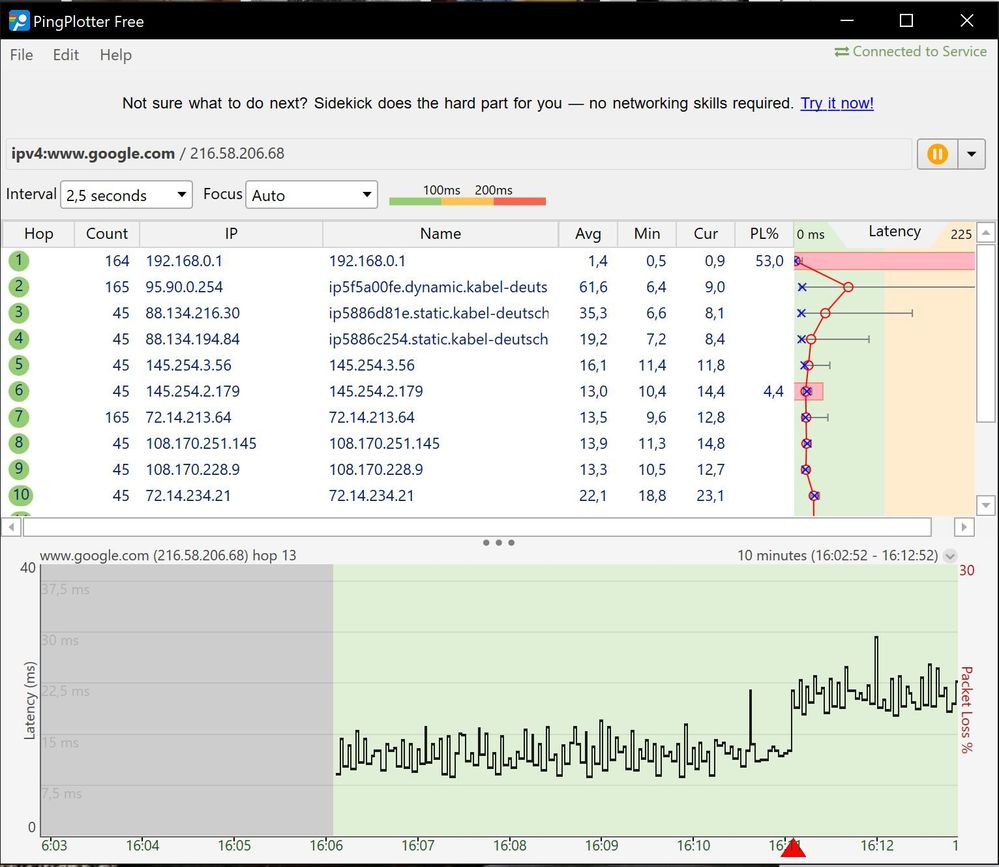Click the hop 10 green circle icon

[x=19, y=495]
